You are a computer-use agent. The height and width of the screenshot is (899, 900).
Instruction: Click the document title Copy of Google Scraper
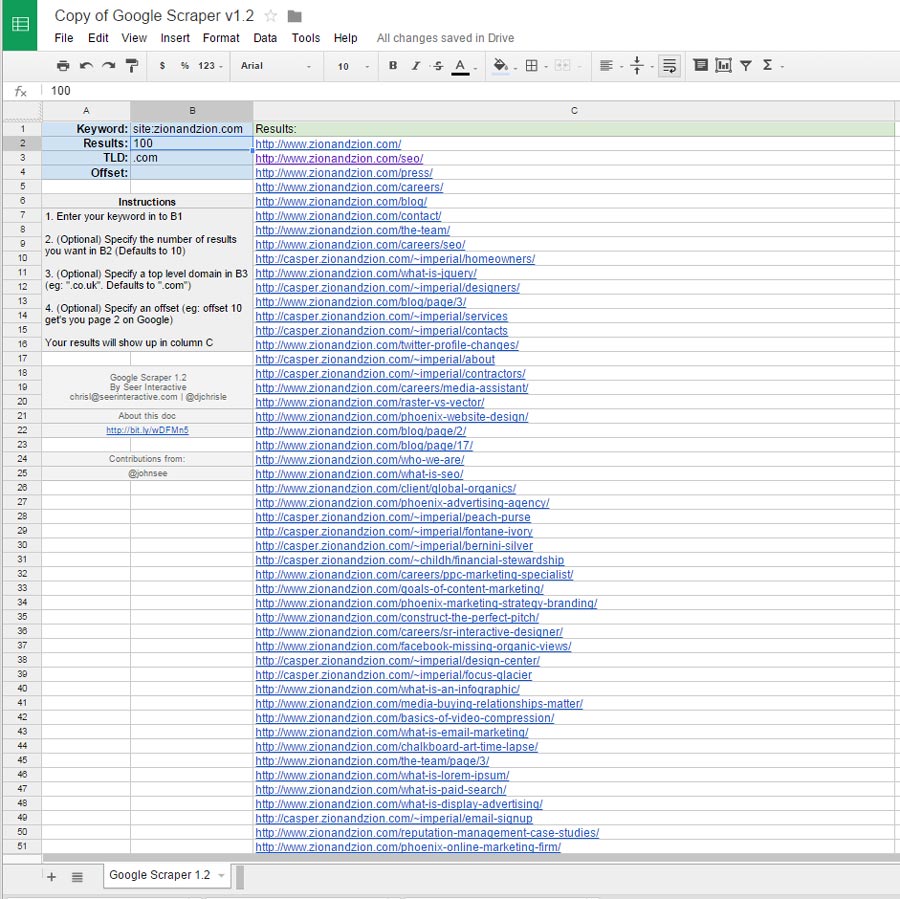pyautogui.click(x=154, y=16)
